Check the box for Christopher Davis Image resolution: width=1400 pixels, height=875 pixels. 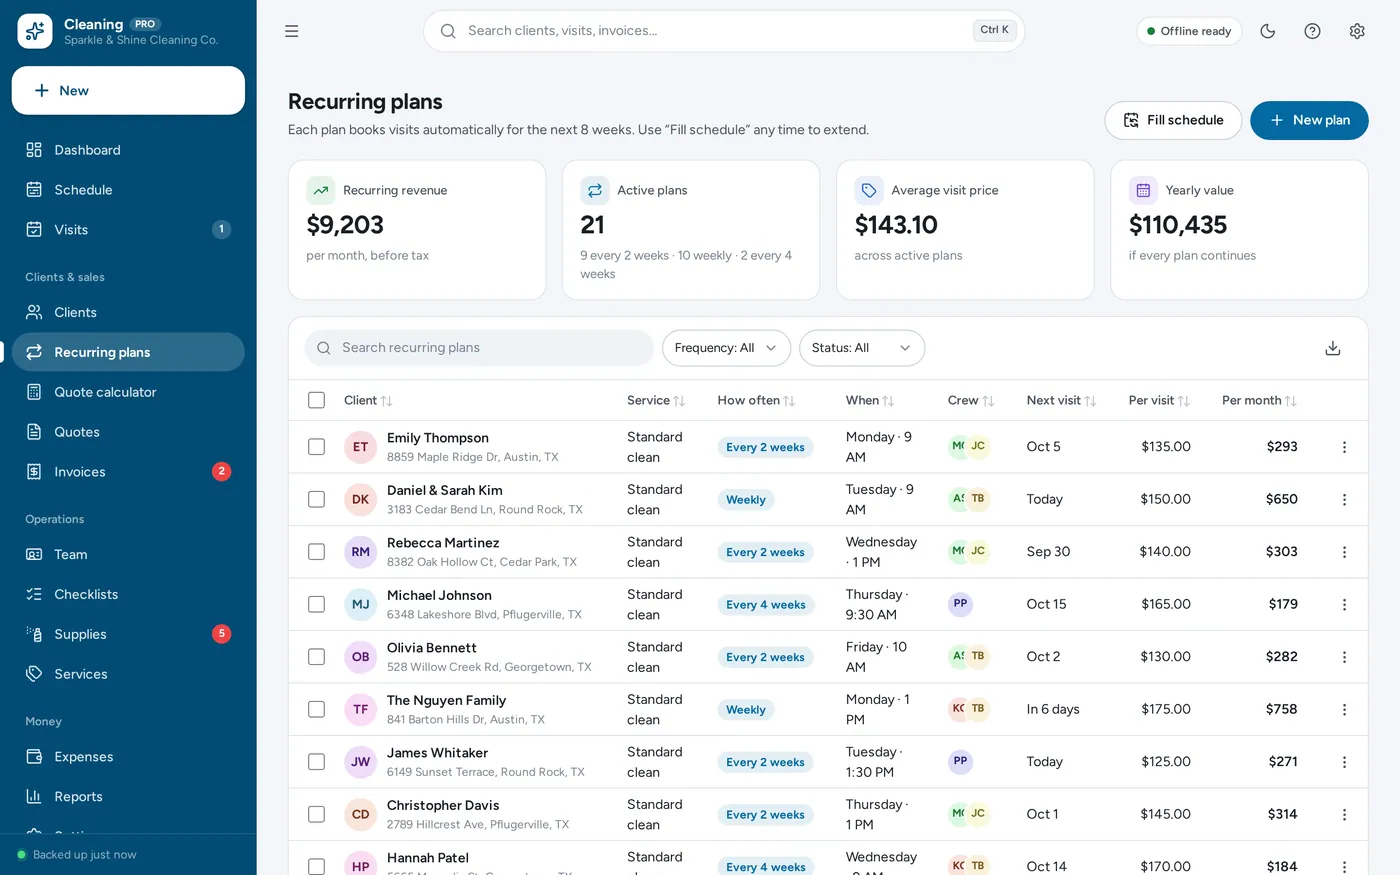[x=316, y=814]
